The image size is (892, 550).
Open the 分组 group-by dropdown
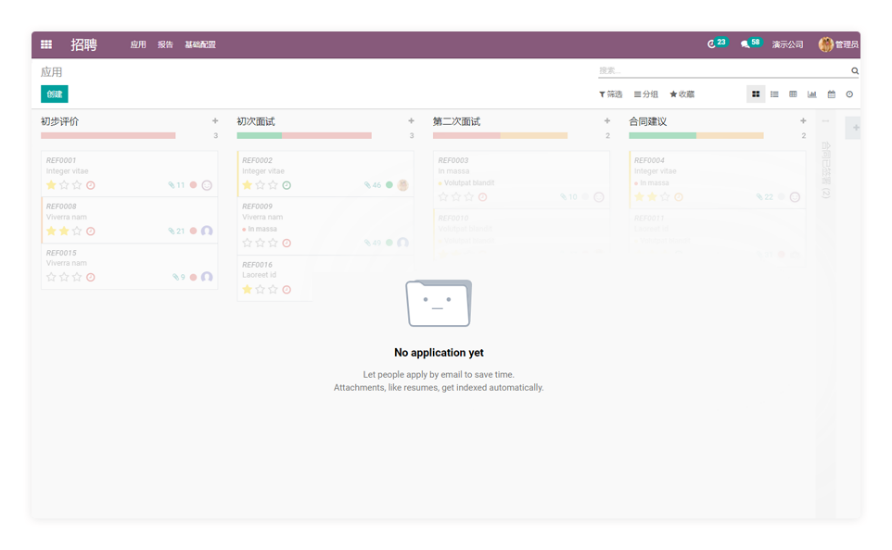[x=646, y=94]
